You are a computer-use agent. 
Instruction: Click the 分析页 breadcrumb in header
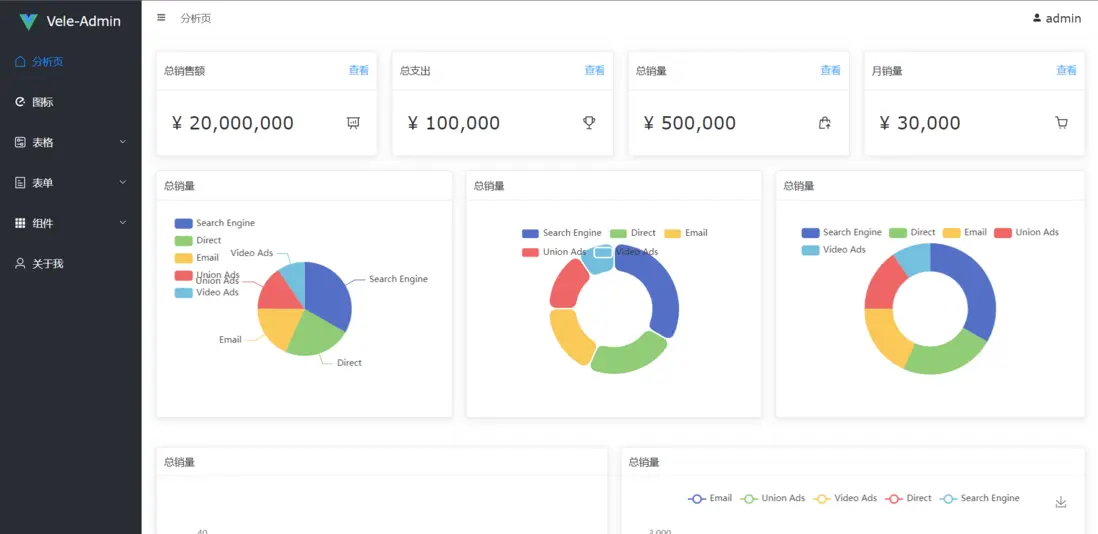pos(195,18)
